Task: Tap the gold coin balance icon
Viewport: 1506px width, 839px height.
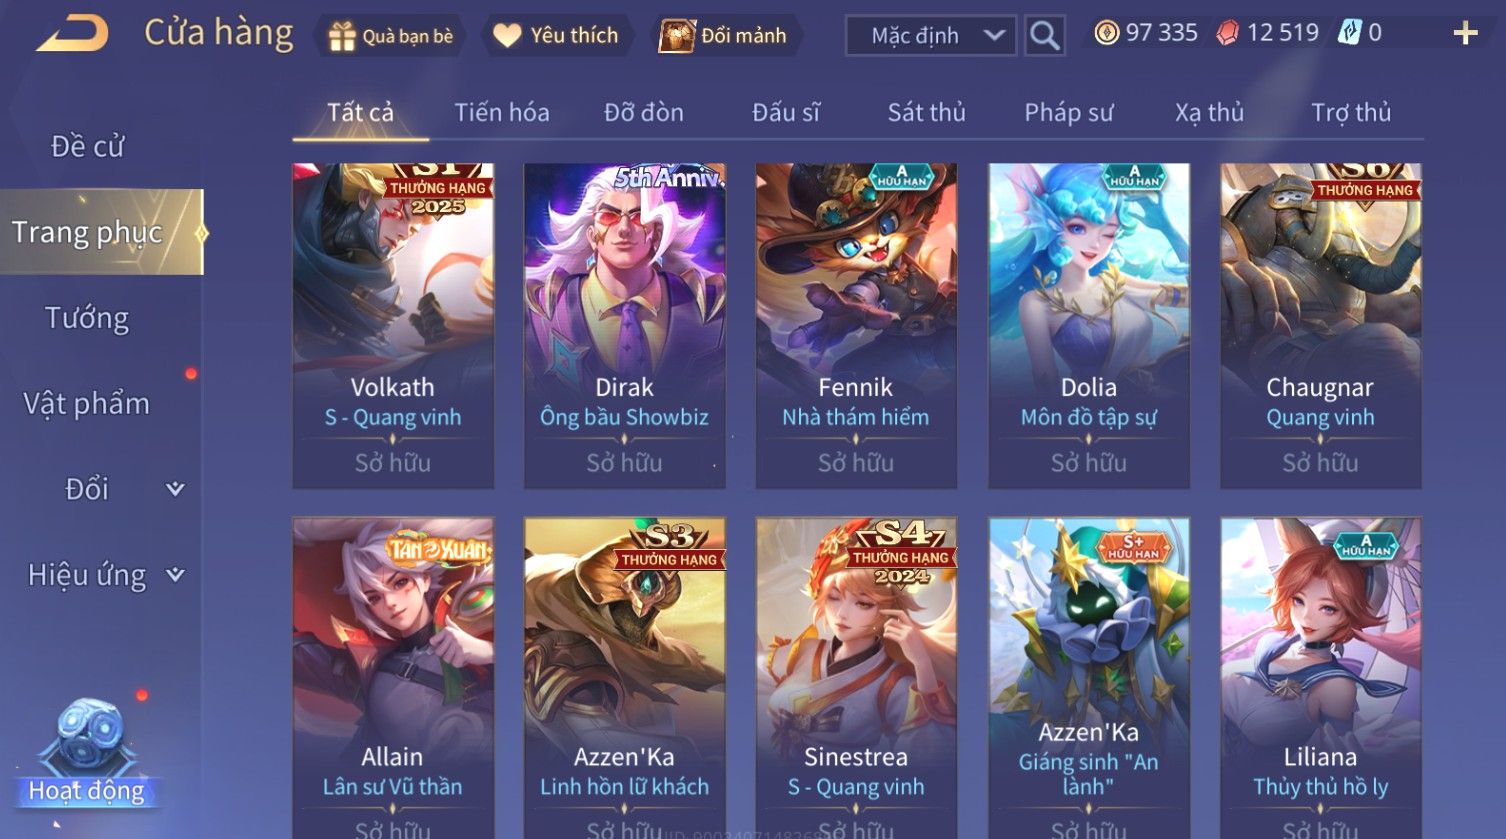Action: [1106, 33]
